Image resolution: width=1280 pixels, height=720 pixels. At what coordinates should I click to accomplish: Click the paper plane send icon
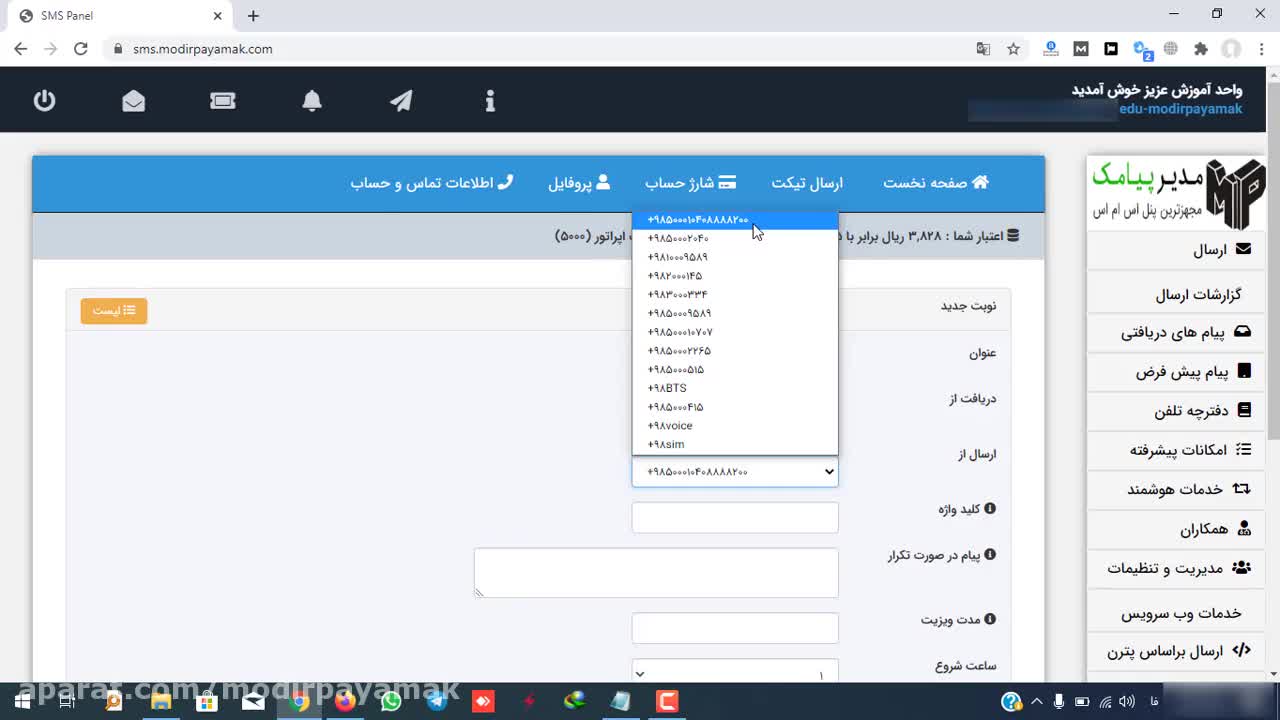tap(401, 100)
